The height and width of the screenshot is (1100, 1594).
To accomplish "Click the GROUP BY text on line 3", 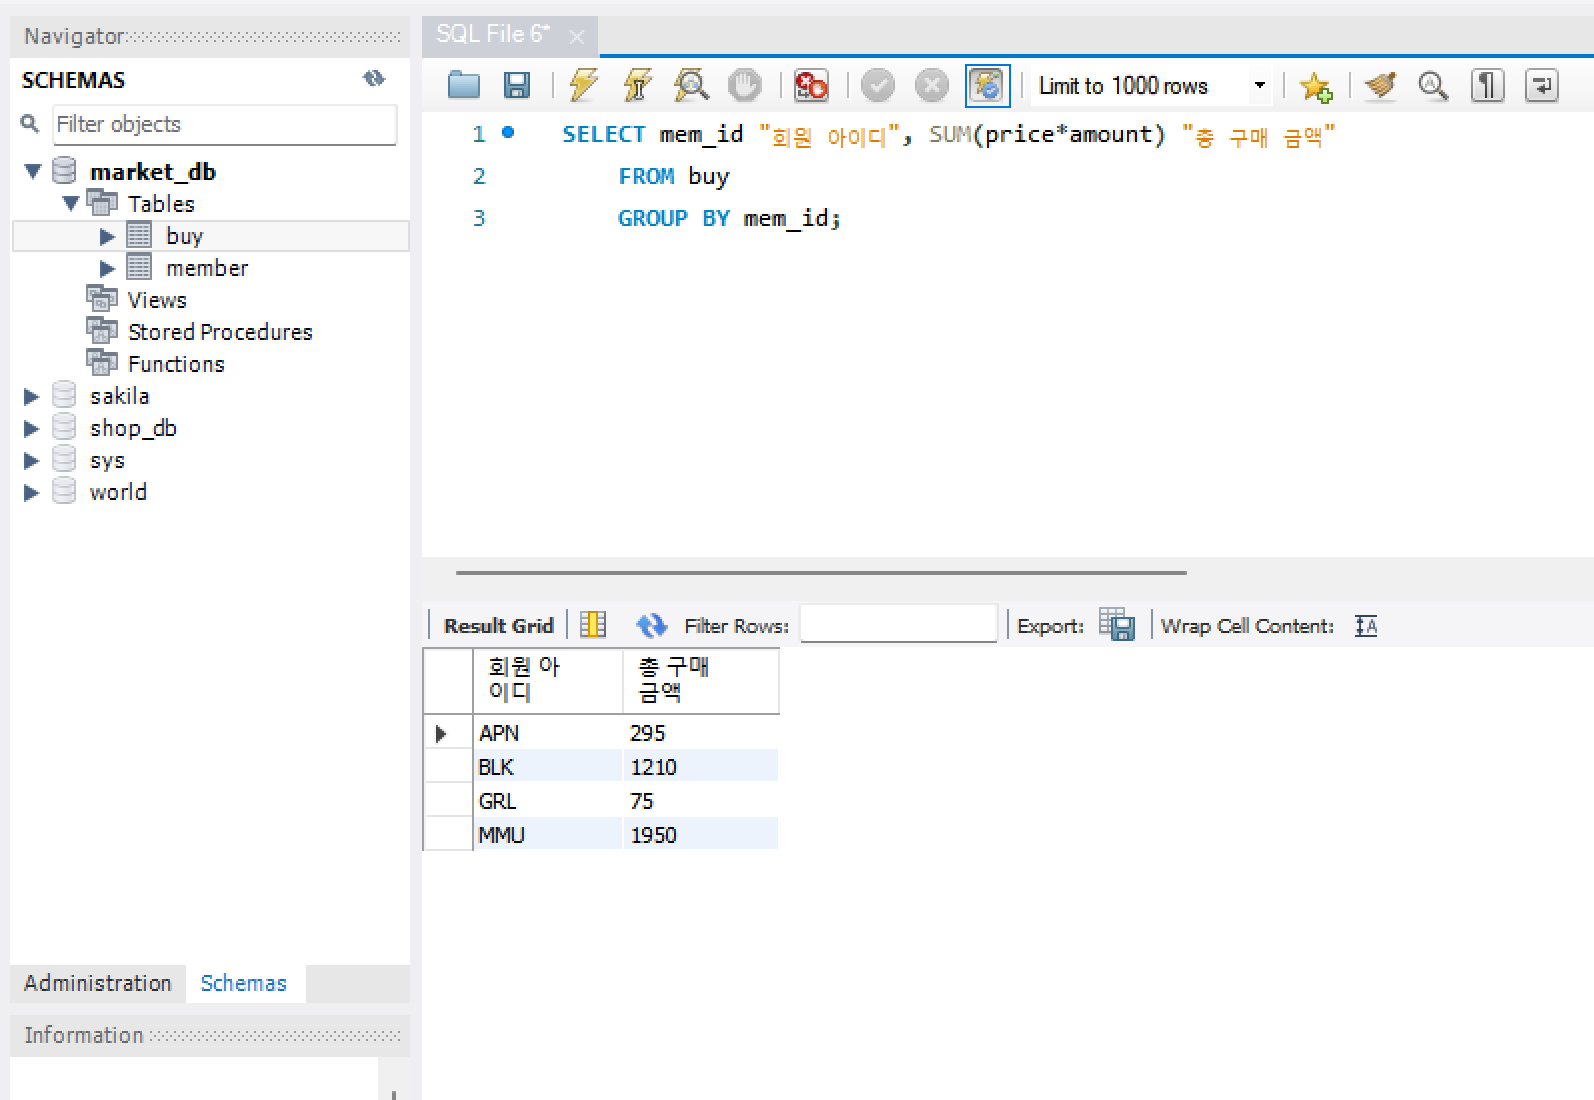I will 674,218.
